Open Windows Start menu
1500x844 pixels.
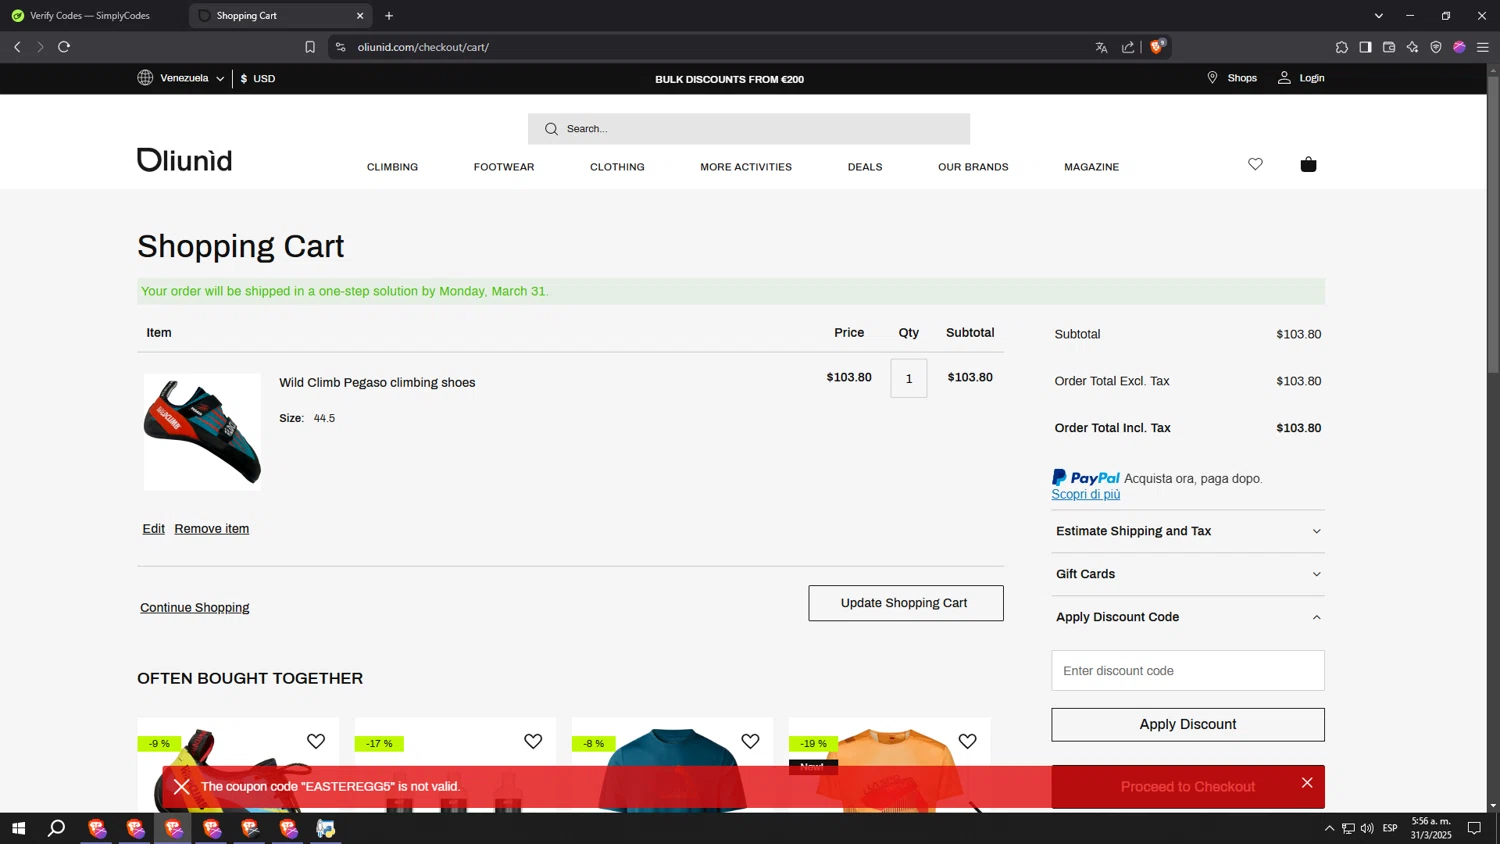tap(18, 828)
